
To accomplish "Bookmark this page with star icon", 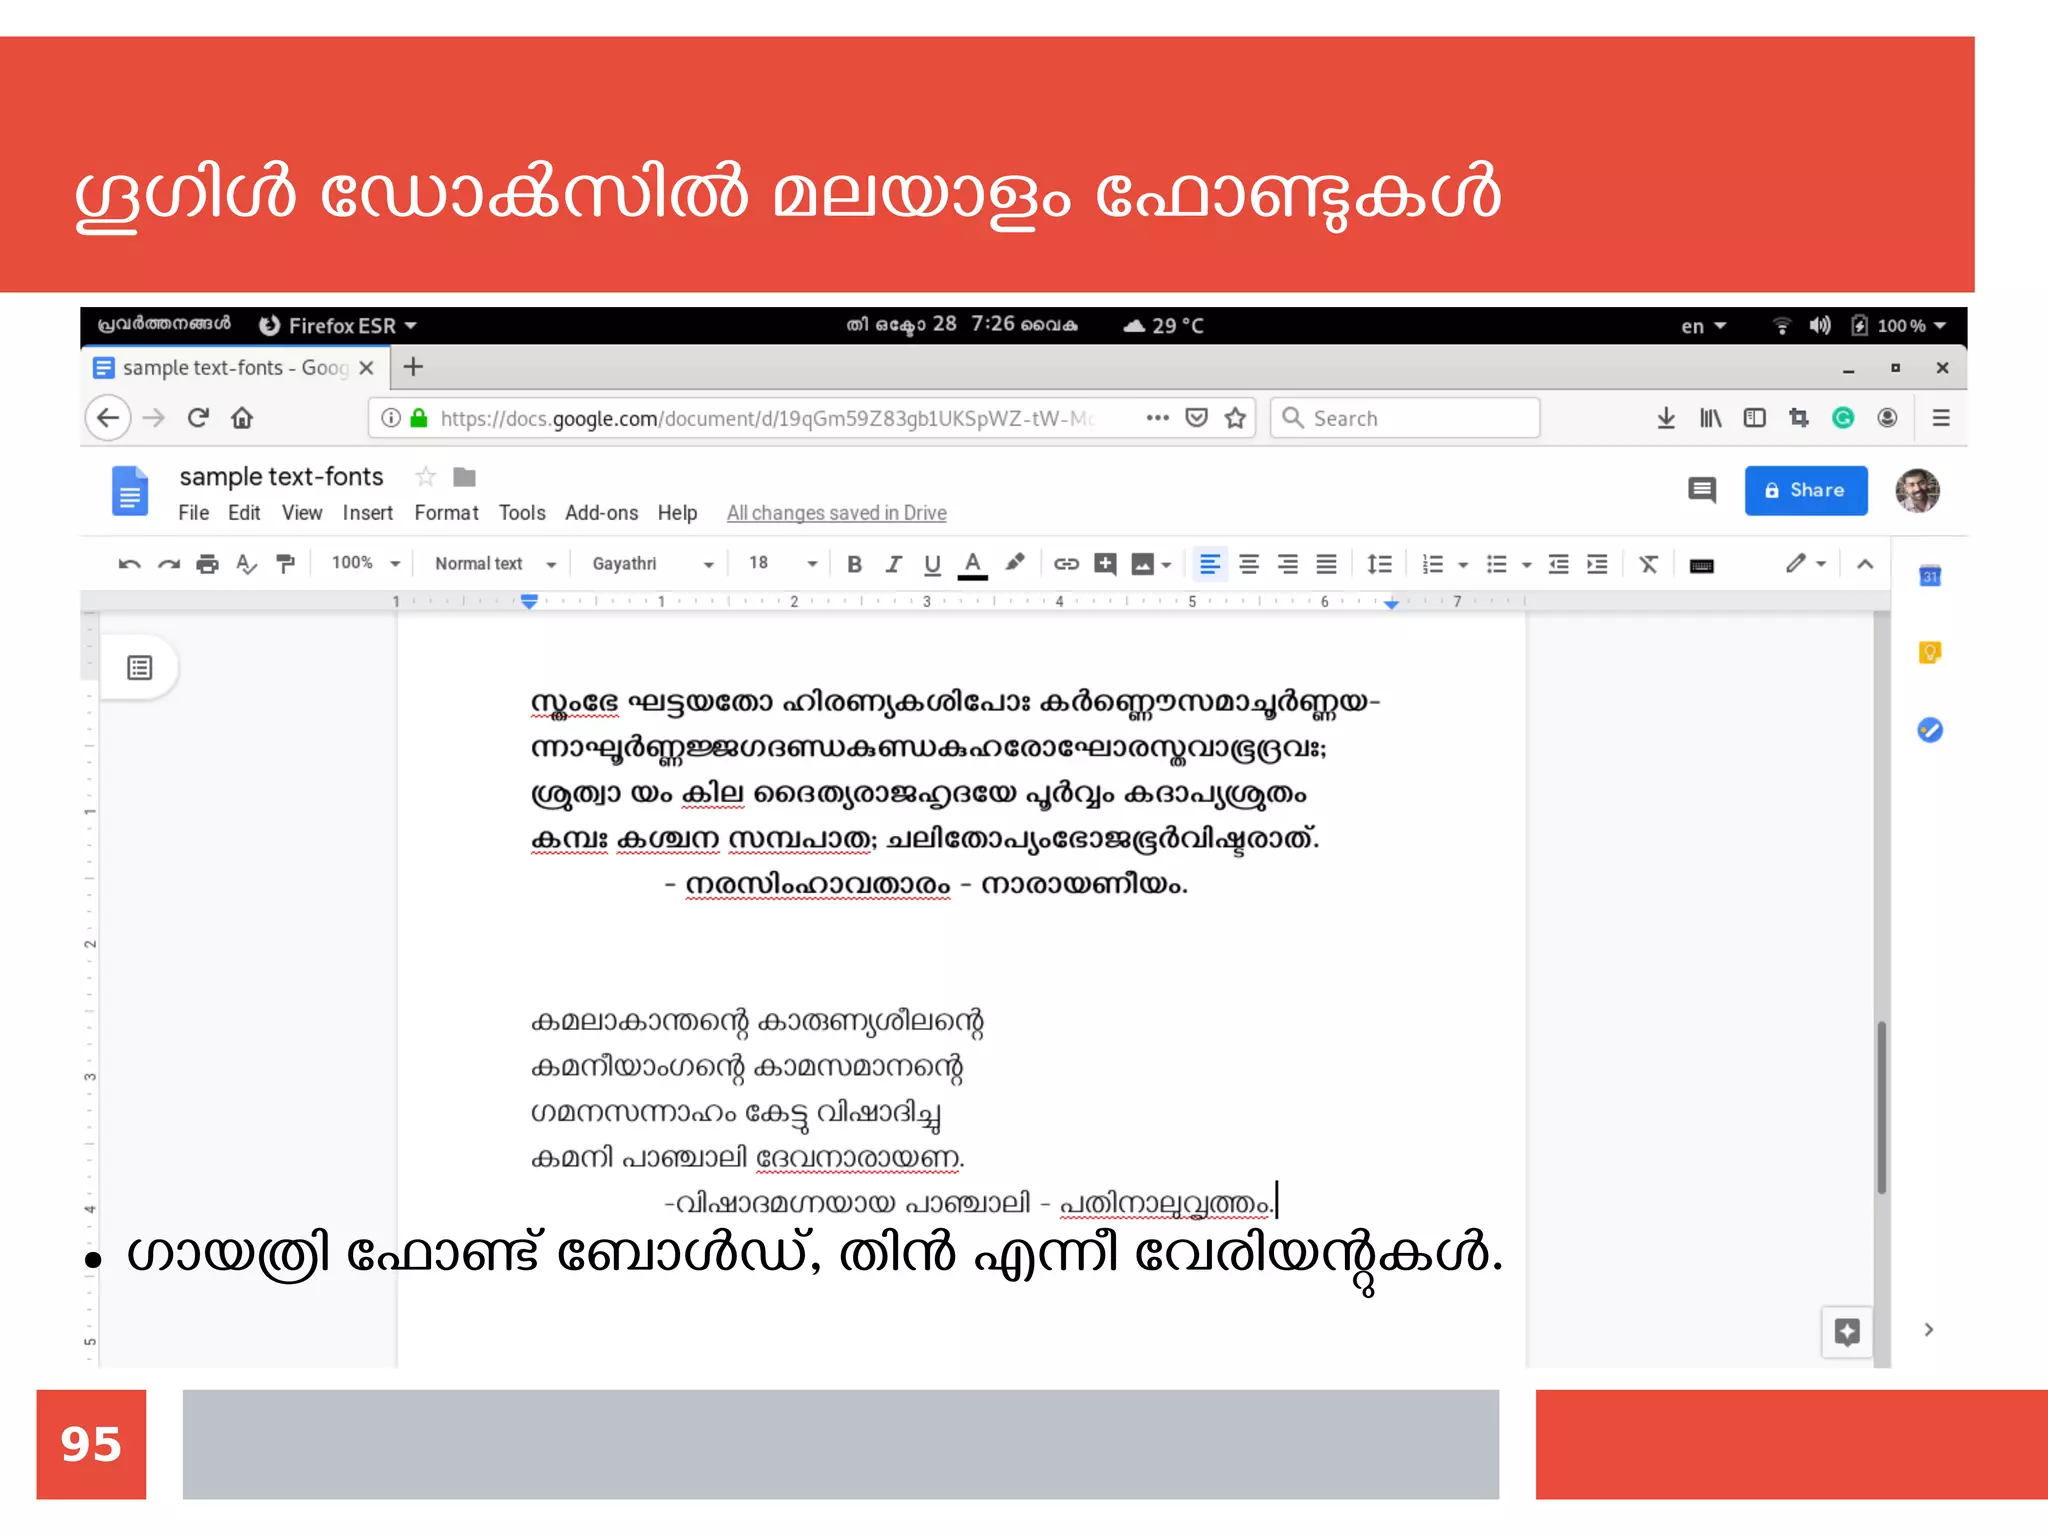I will pos(1236,418).
